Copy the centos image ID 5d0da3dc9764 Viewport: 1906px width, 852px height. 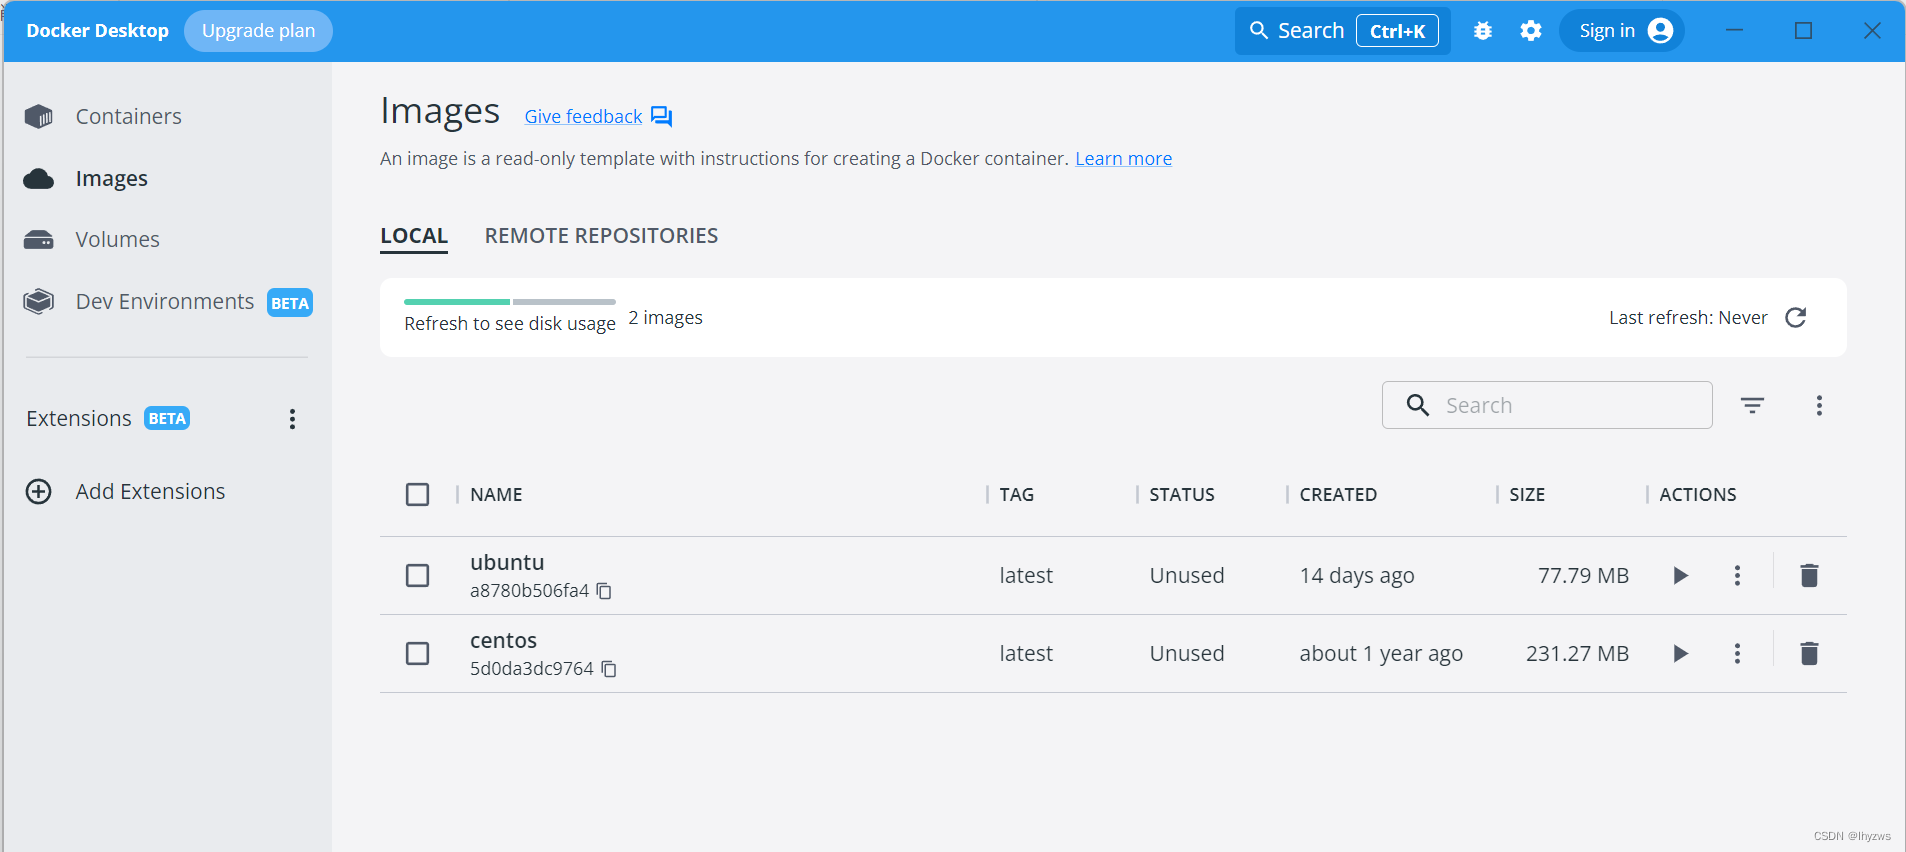click(609, 669)
